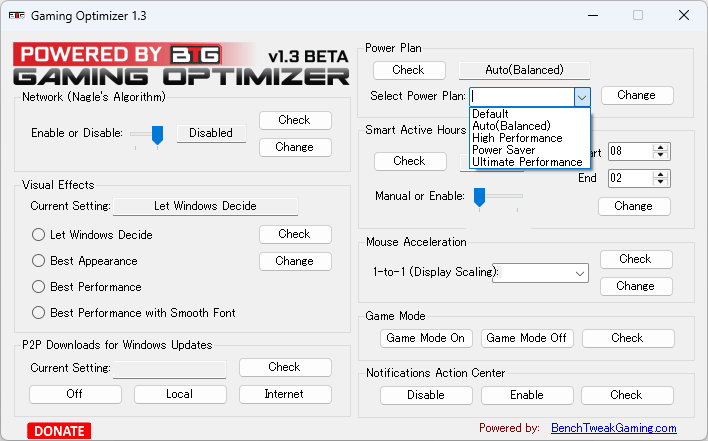Image resolution: width=708 pixels, height=441 pixels.
Task: Click the Nagle's status box showing Disabled
Action: pyautogui.click(x=211, y=133)
